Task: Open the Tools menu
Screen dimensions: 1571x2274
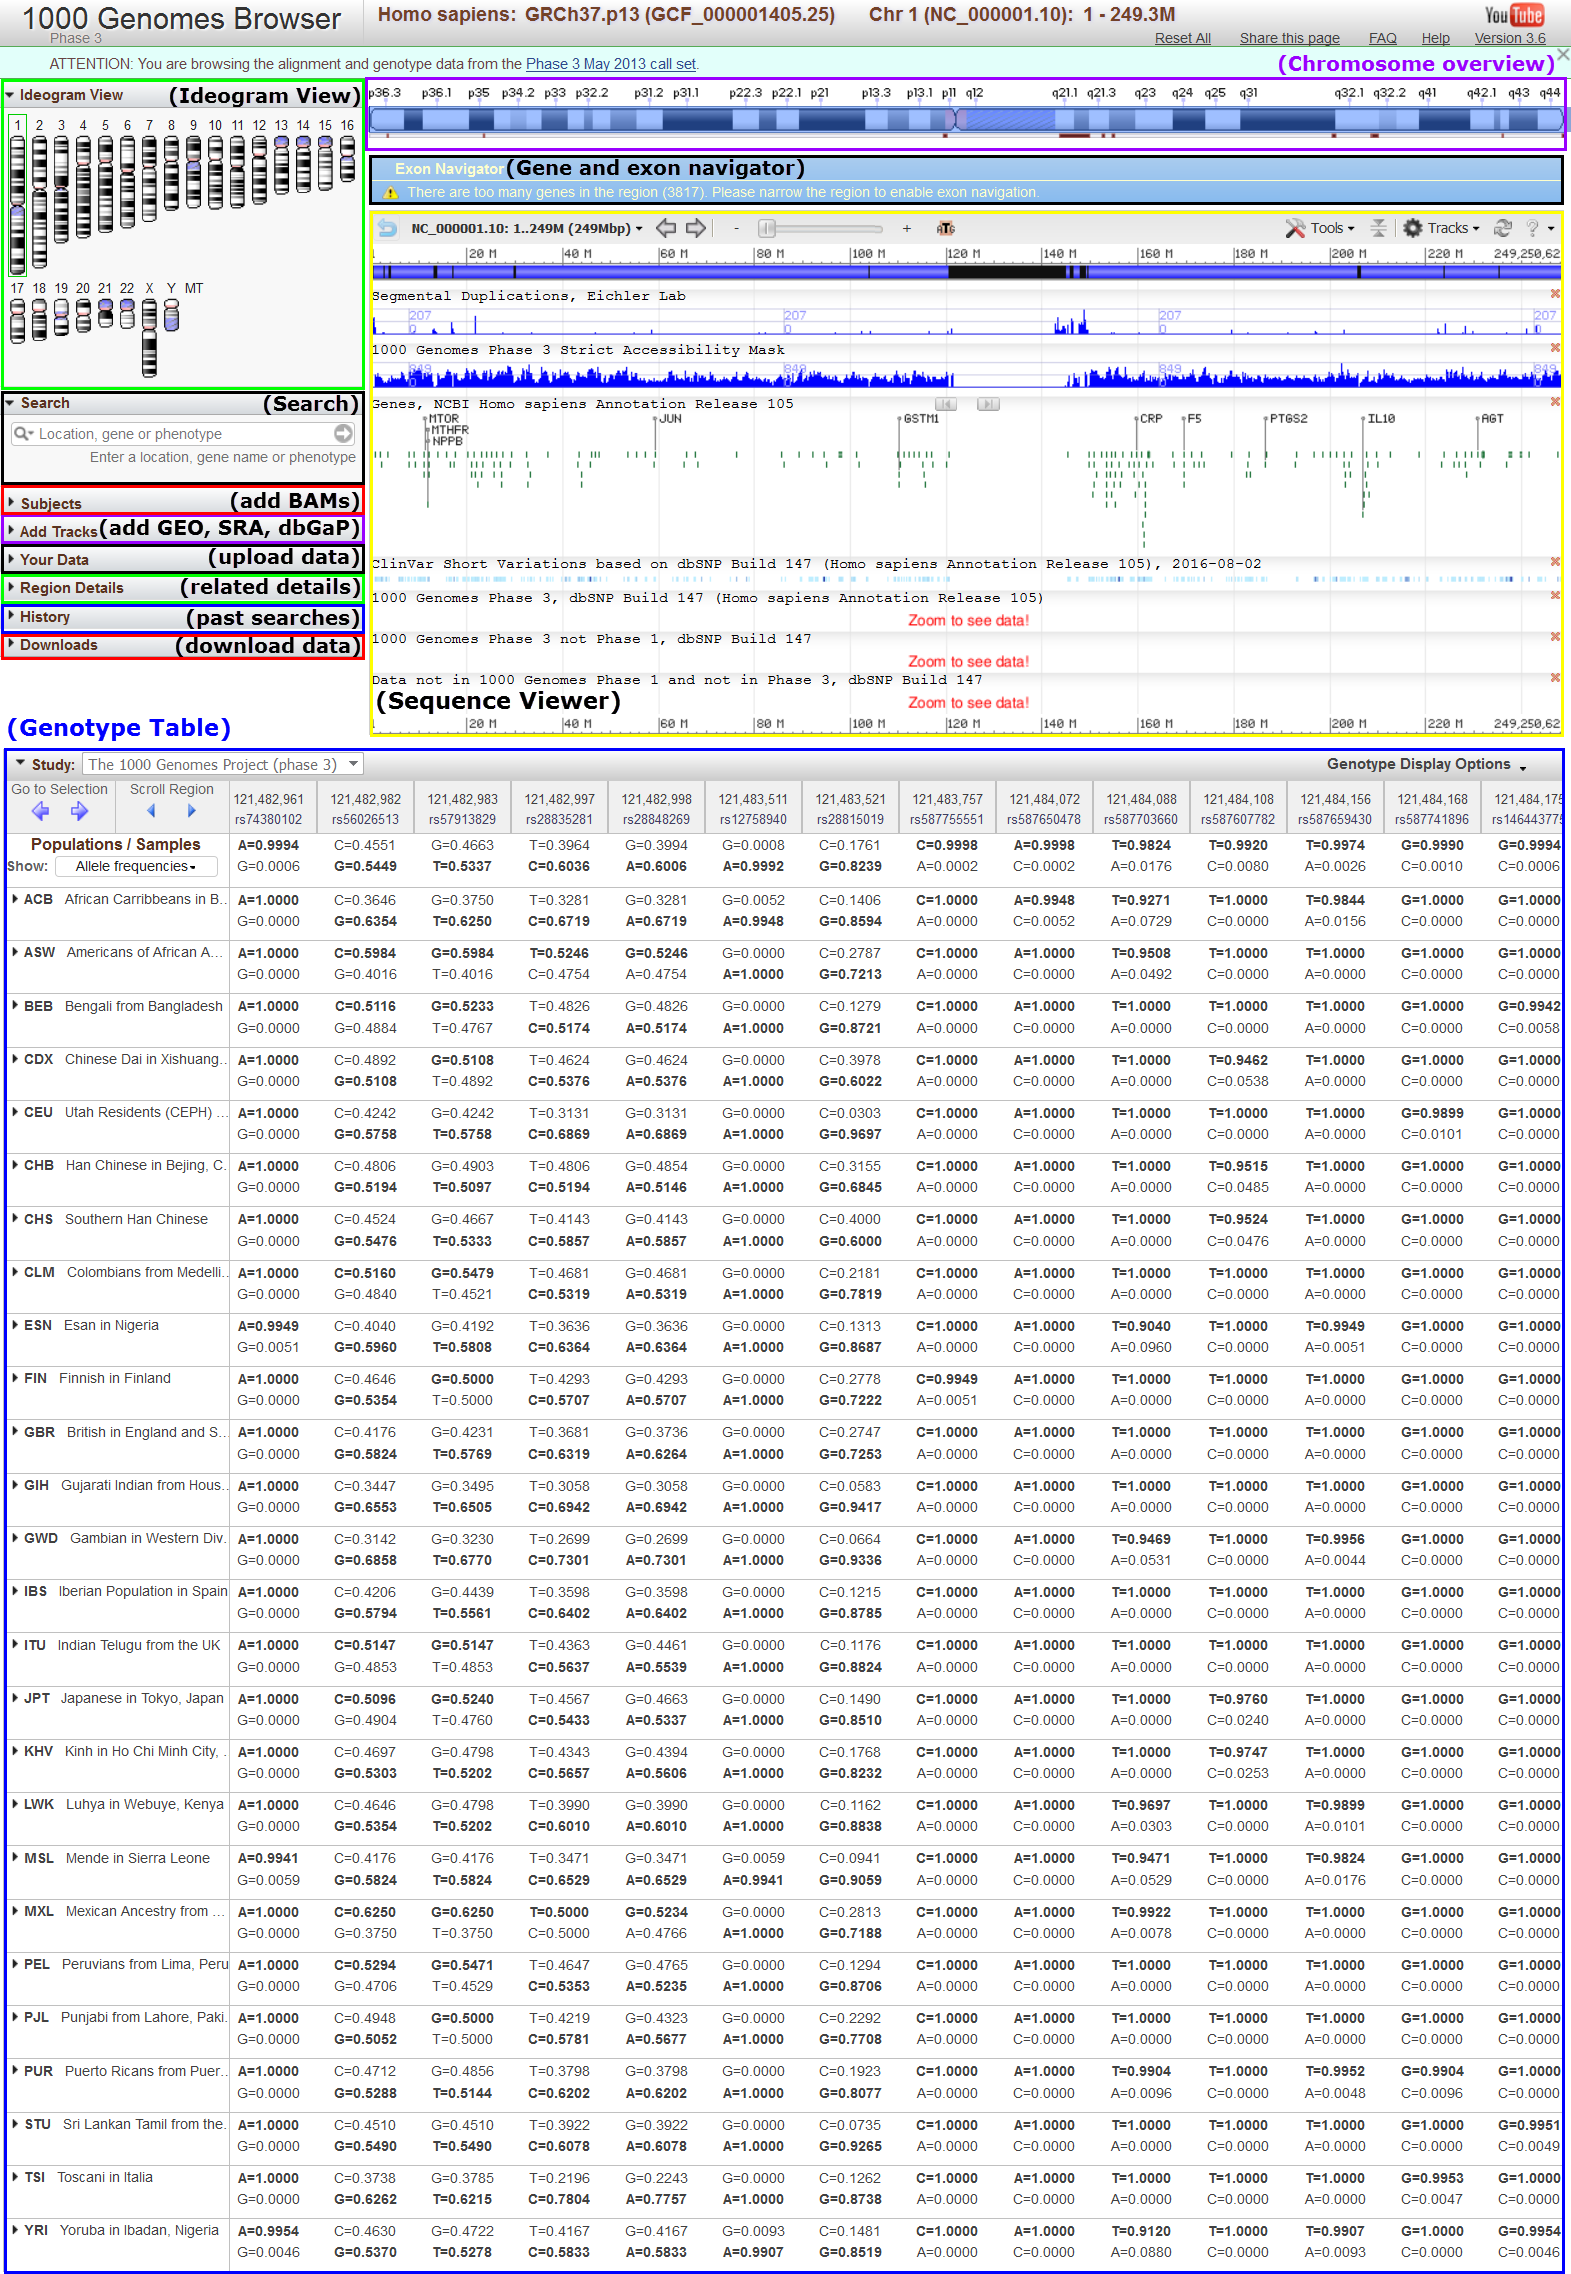Action: (1320, 228)
